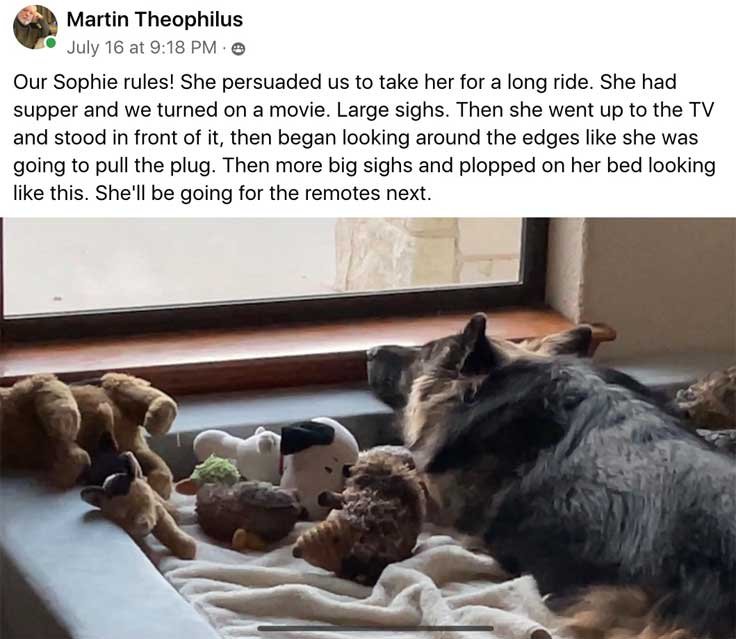The height and width of the screenshot is (639, 736).
Task: Click the post text starting 'Our Sophie rules!'
Action: pos(364,137)
